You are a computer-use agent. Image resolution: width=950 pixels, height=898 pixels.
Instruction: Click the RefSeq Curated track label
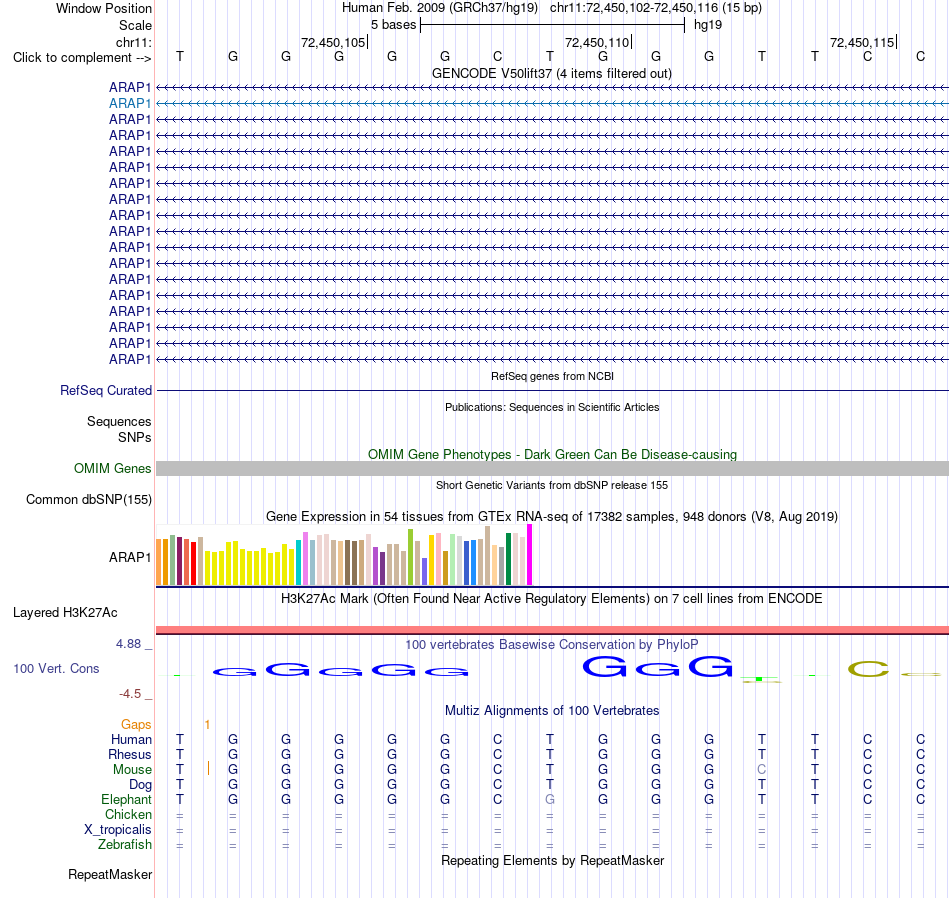105,390
